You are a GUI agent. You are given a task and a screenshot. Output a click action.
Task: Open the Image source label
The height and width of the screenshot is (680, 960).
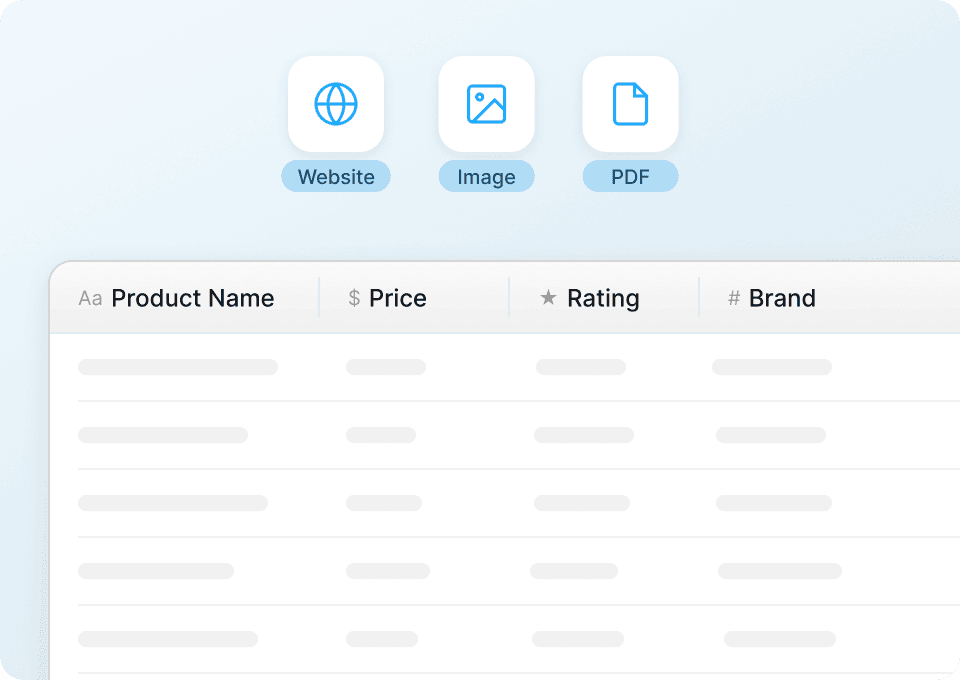click(x=486, y=176)
